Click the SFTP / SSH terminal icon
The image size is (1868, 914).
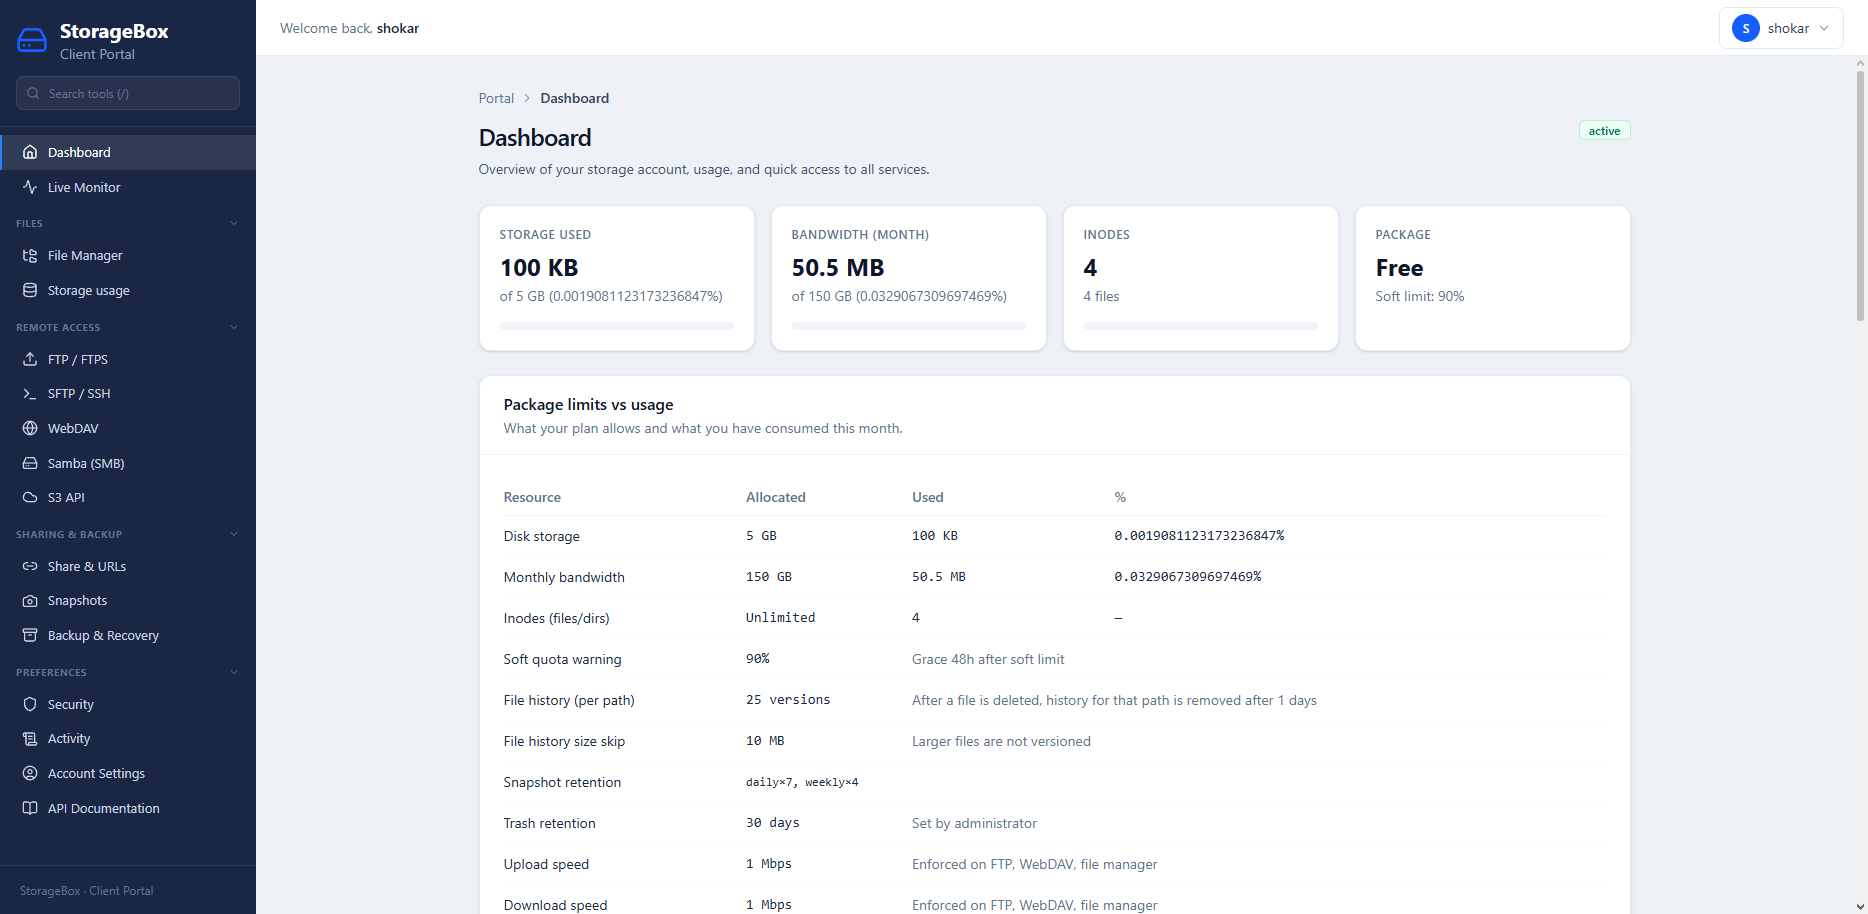point(30,394)
